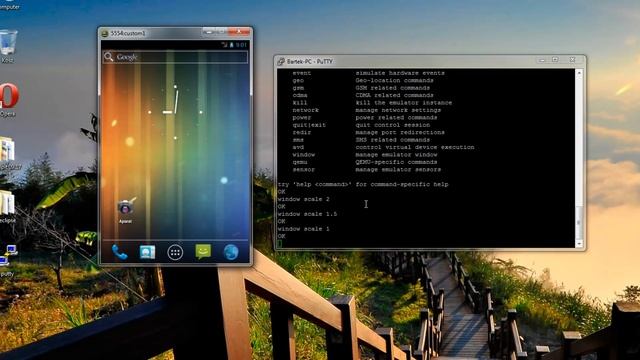Screen dimensions: 640x360
Task: Click the Google search bar in emulator
Action: point(175,57)
